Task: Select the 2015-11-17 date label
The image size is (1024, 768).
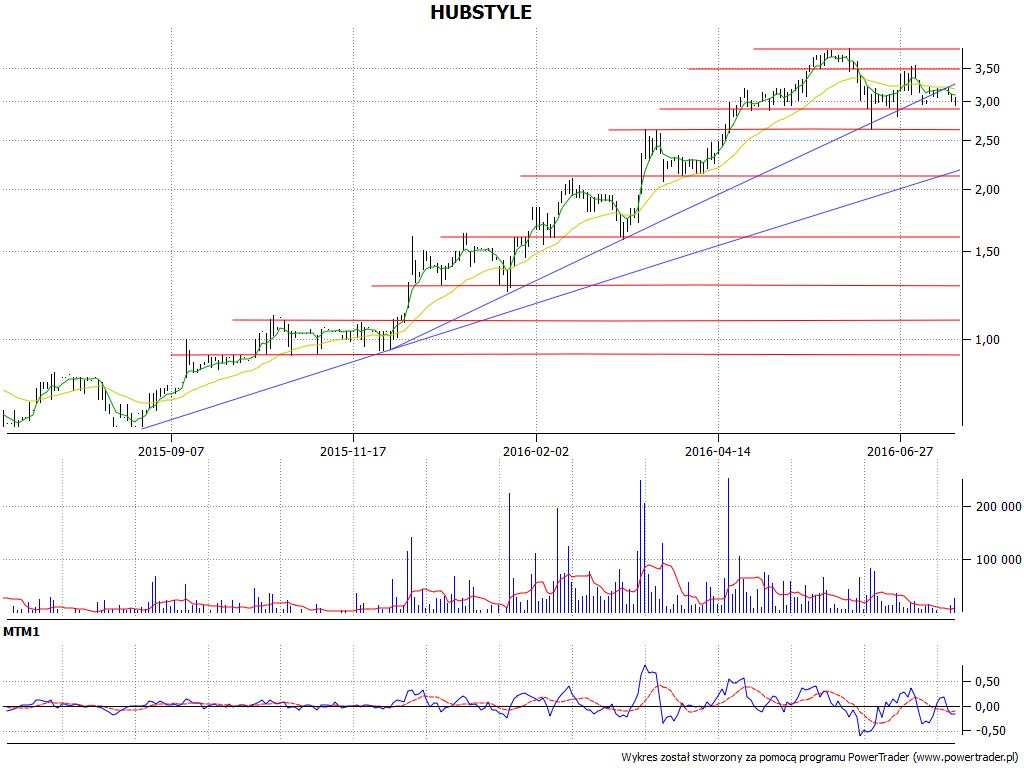Action: coord(353,451)
